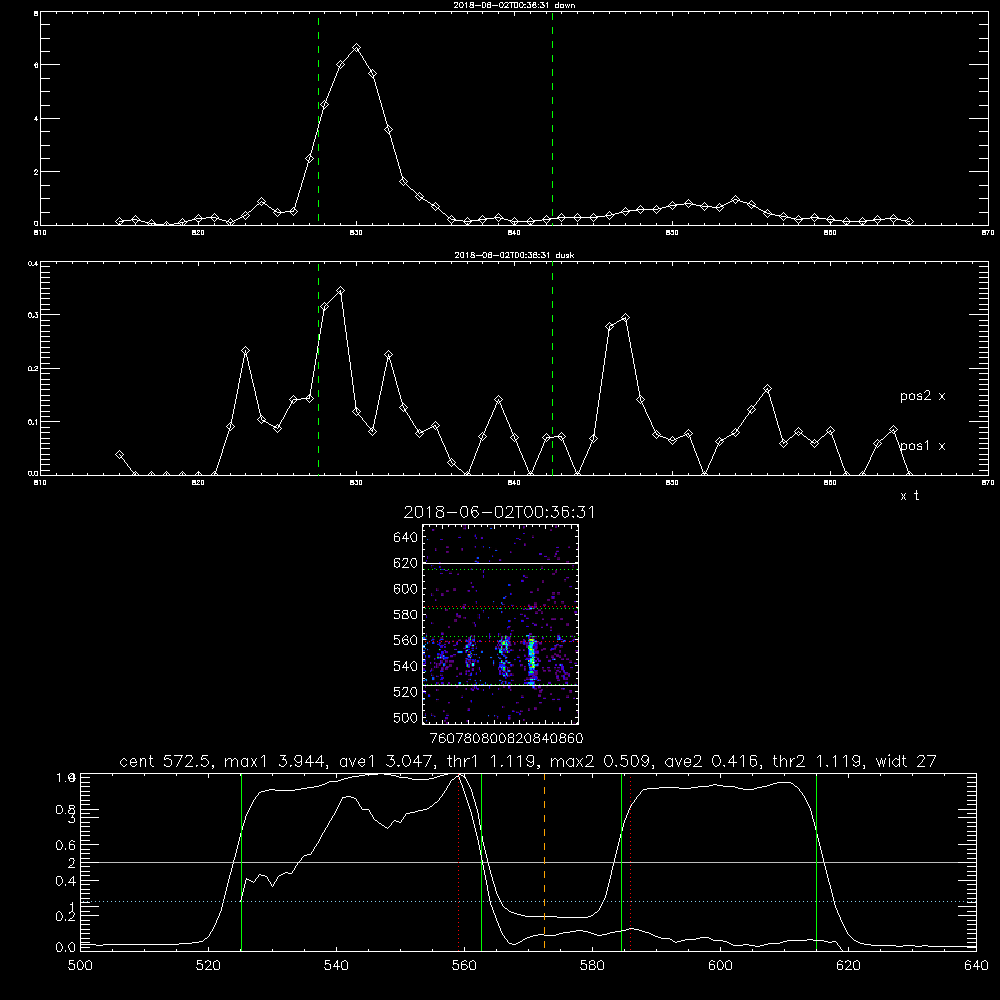Click bottom plot x-axis label 600
The width and height of the screenshot is (1000, 1000).
[721, 966]
